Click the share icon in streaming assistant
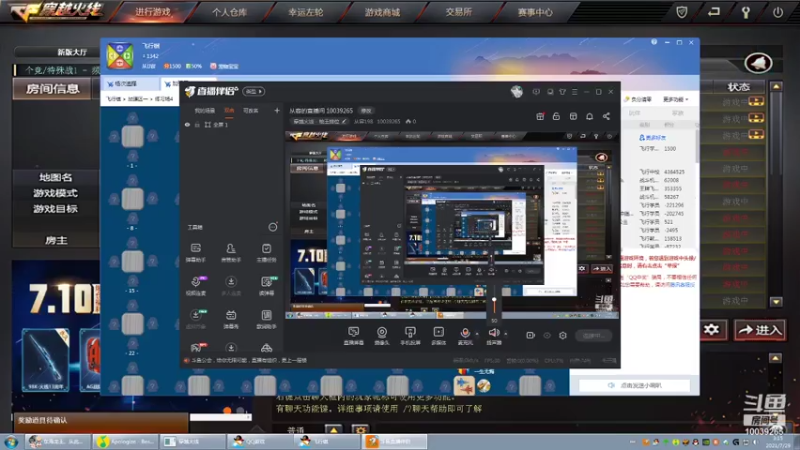This screenshot has height=450, width=800. pyautogui.click(x=606, y=116)
